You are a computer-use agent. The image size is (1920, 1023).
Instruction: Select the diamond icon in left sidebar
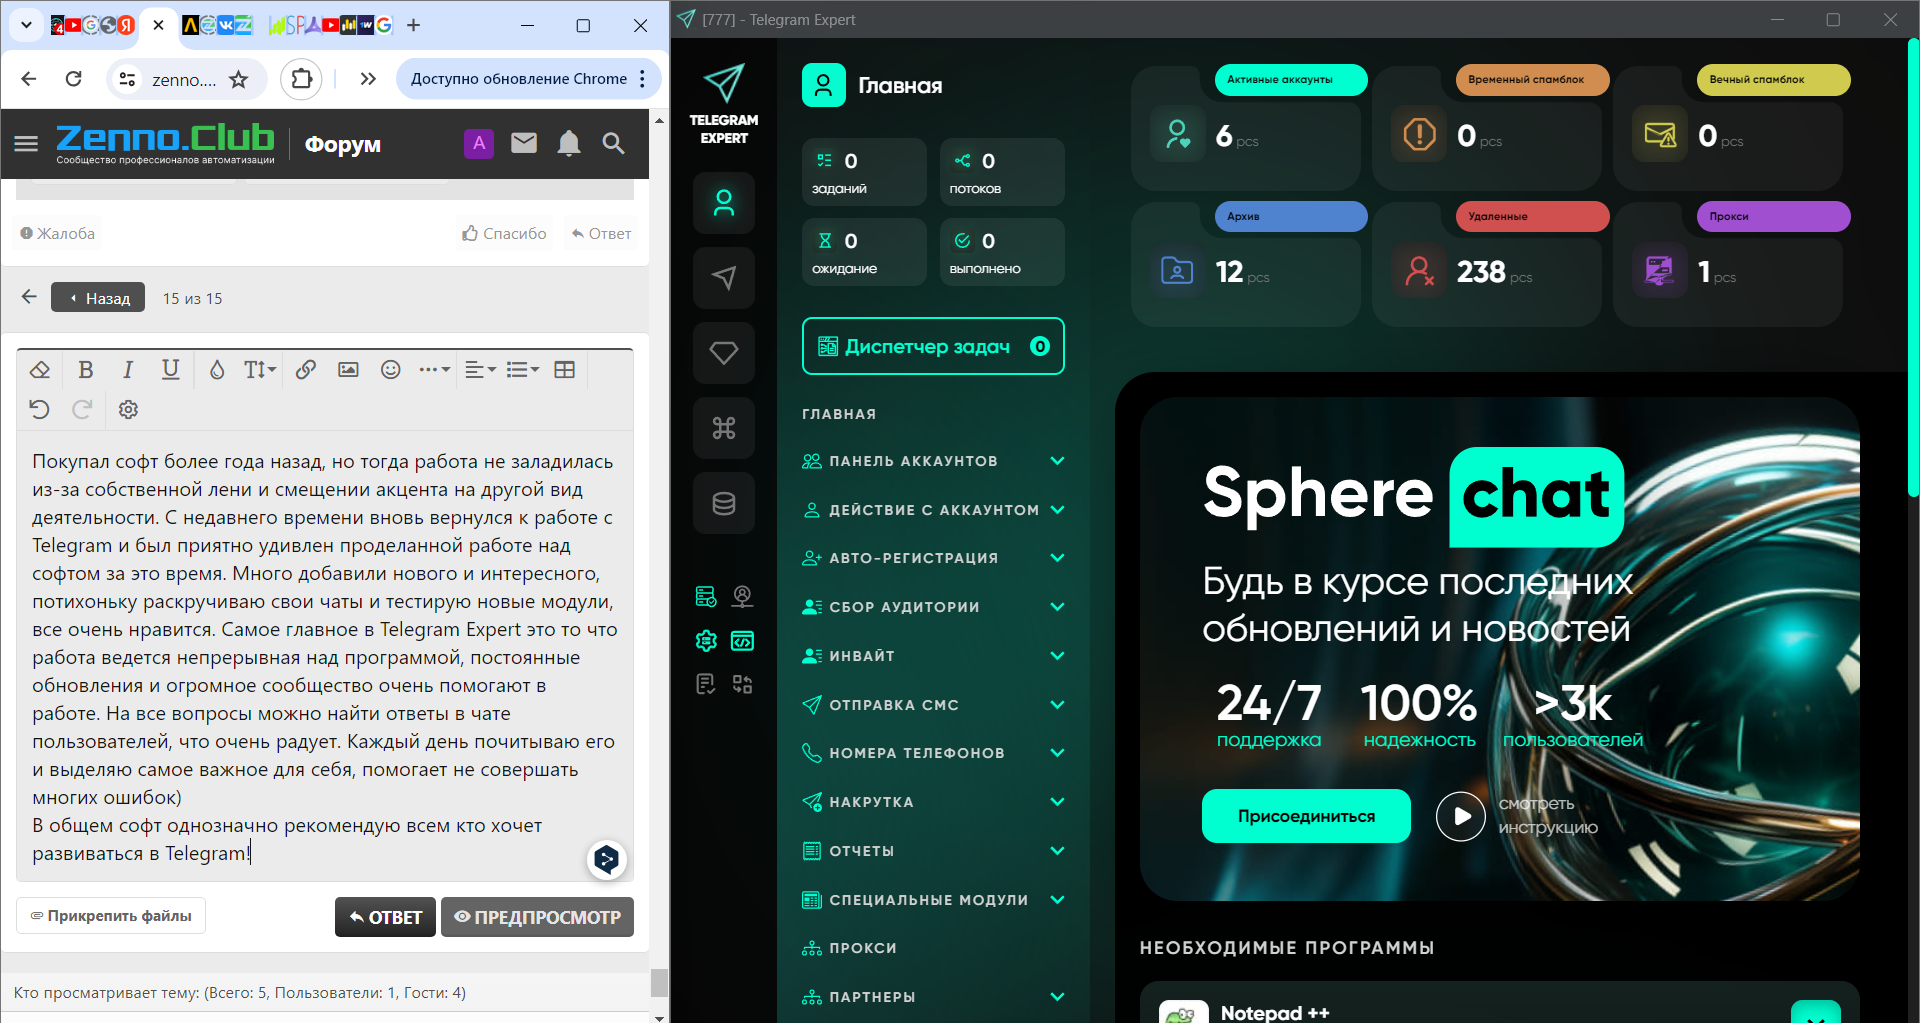[x=724, y=353]
